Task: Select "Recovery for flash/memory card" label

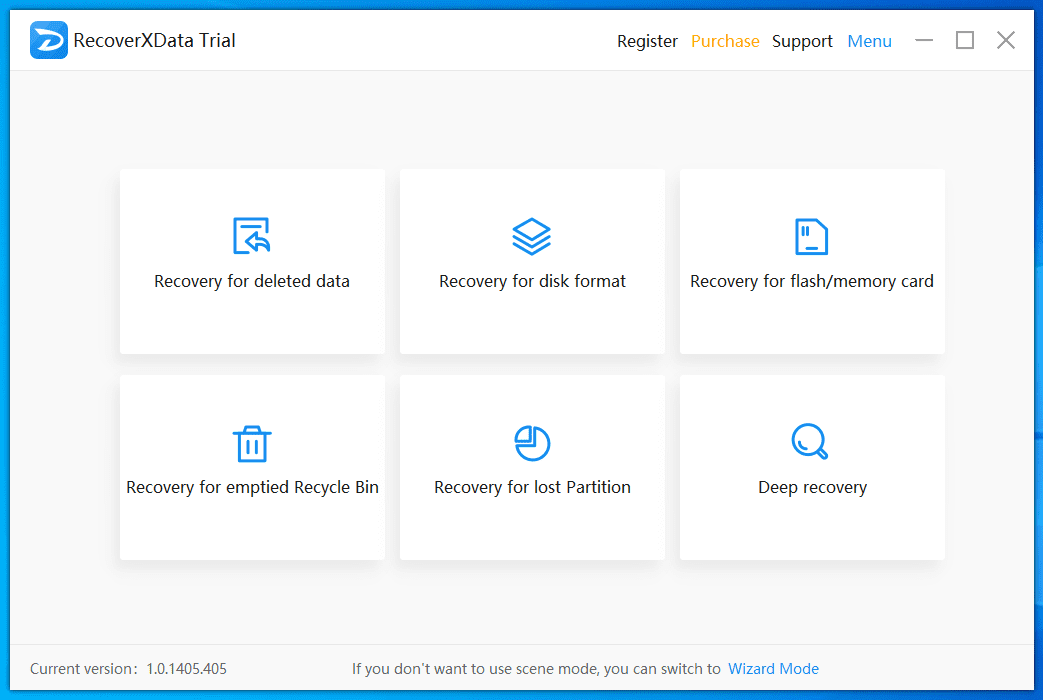Action: [812, 281]
